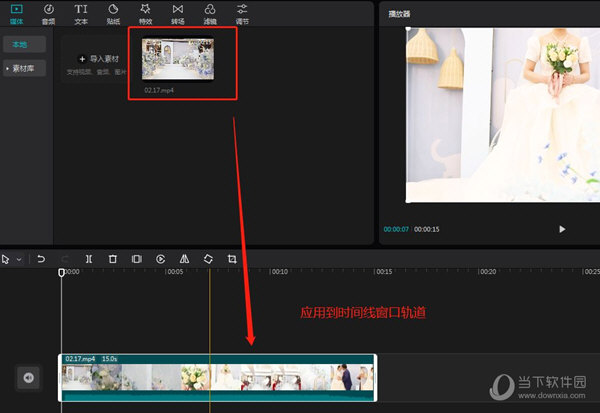The width and height of the screenshot is (600, 413).
Task: Switch to the 文本 (Text) tab
Action: [x=81, y=13]
